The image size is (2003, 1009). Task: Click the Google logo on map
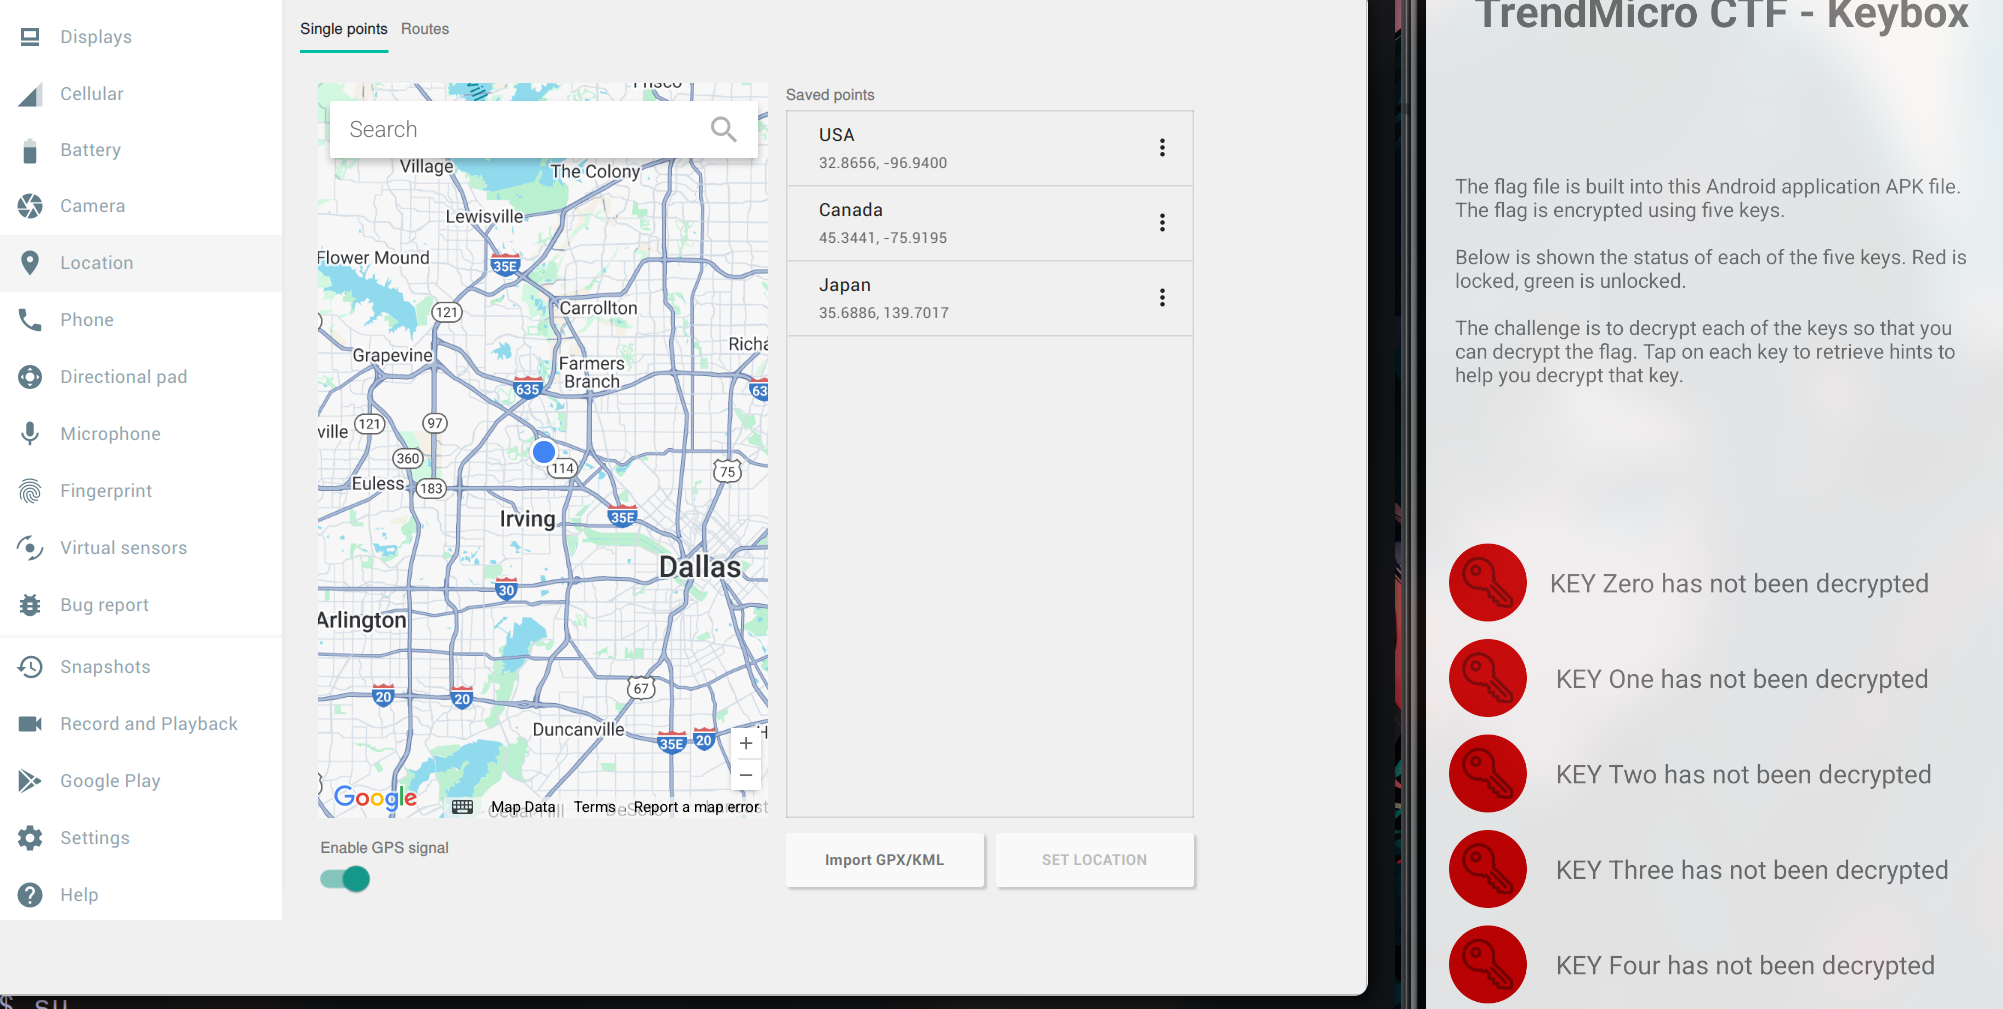pos(375,797)
